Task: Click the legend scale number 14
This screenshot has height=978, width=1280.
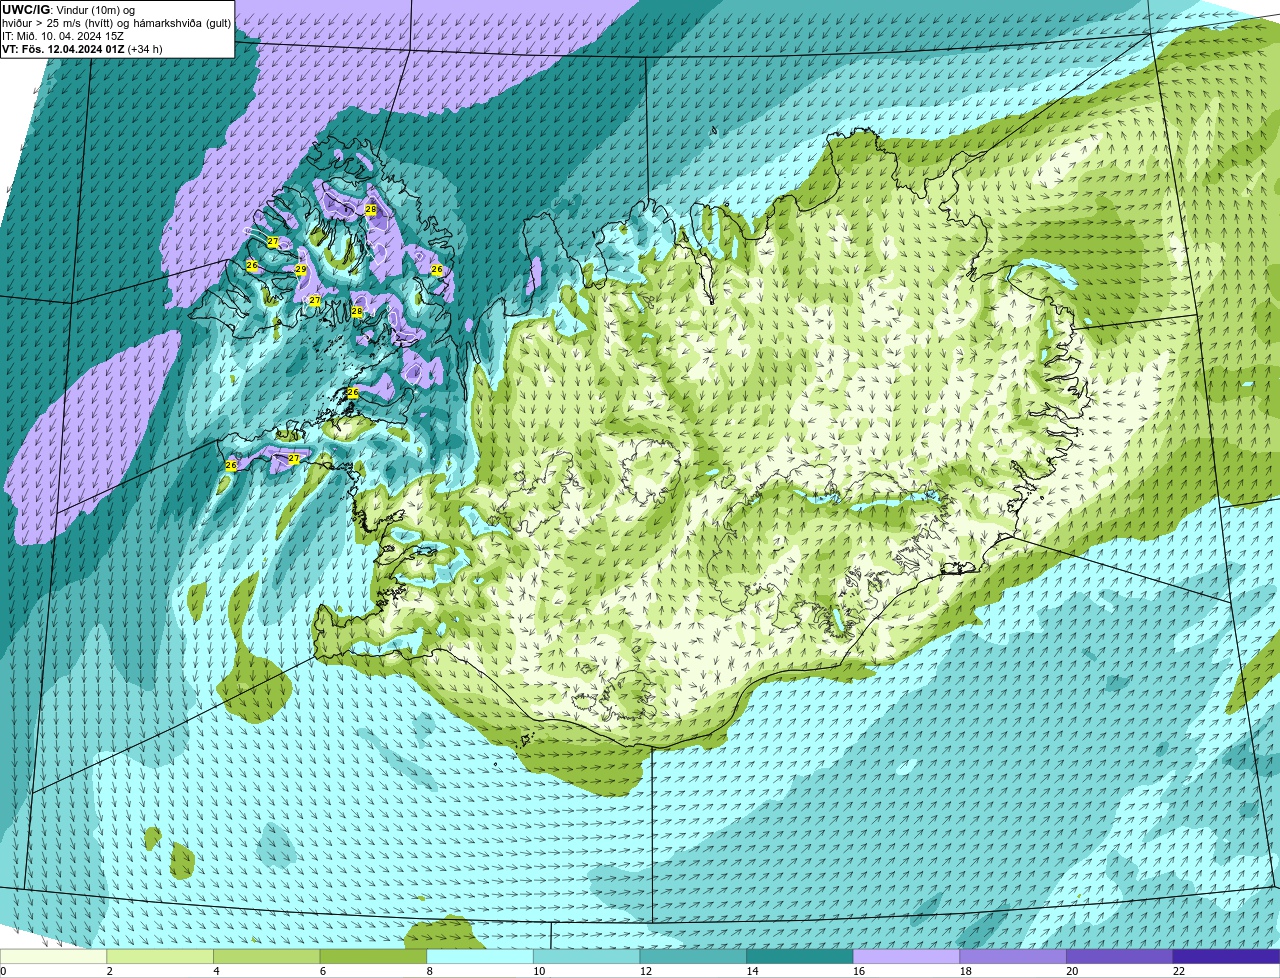Action: click(752, 971)
